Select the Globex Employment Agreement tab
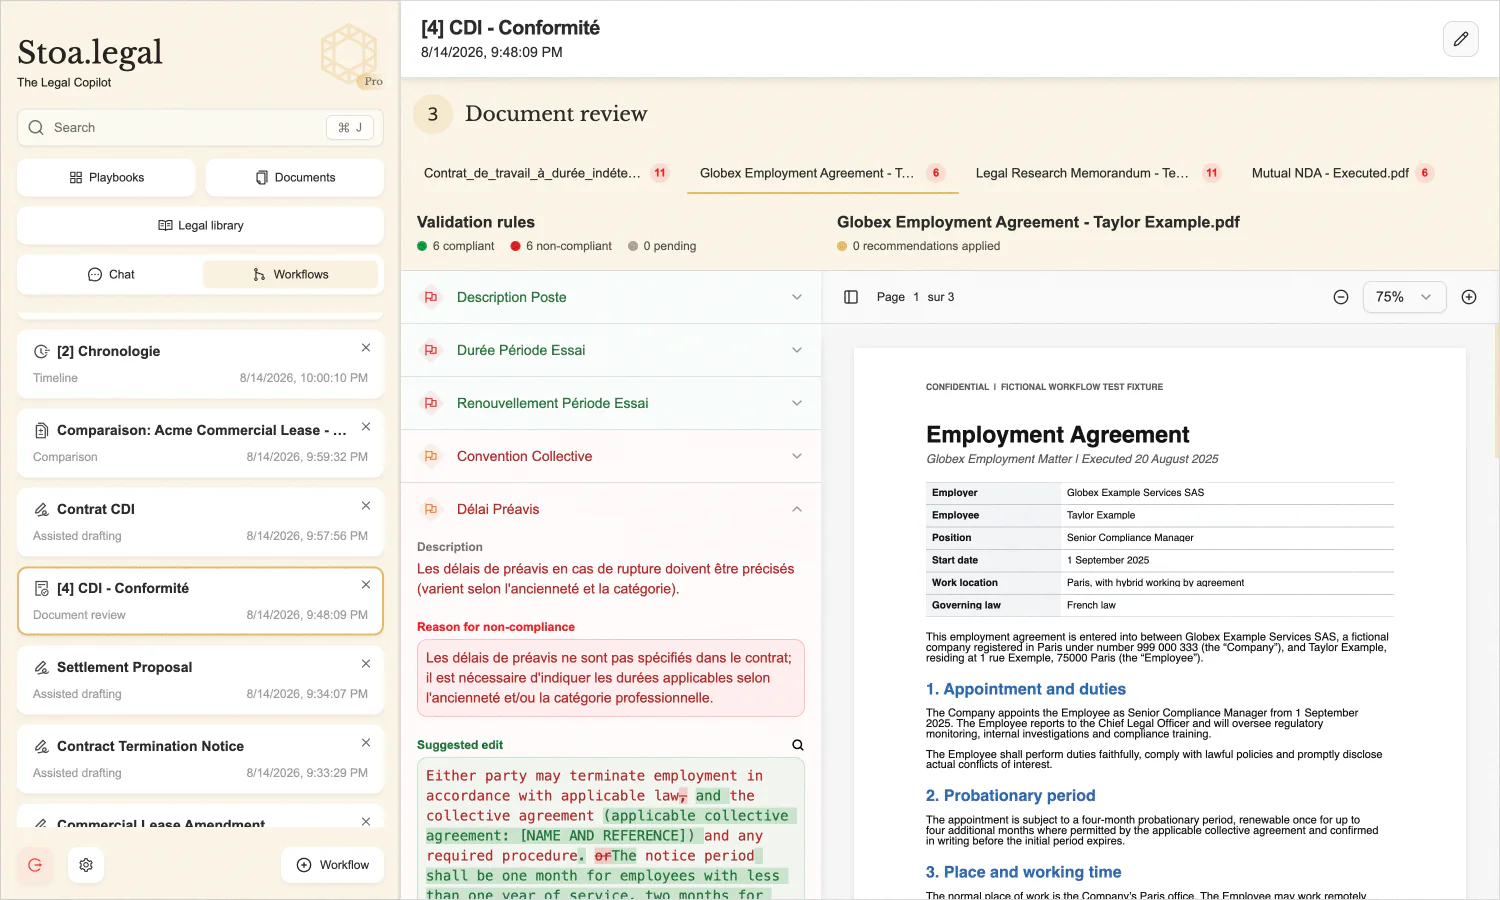1500x900 pixels. pos(822,173)
